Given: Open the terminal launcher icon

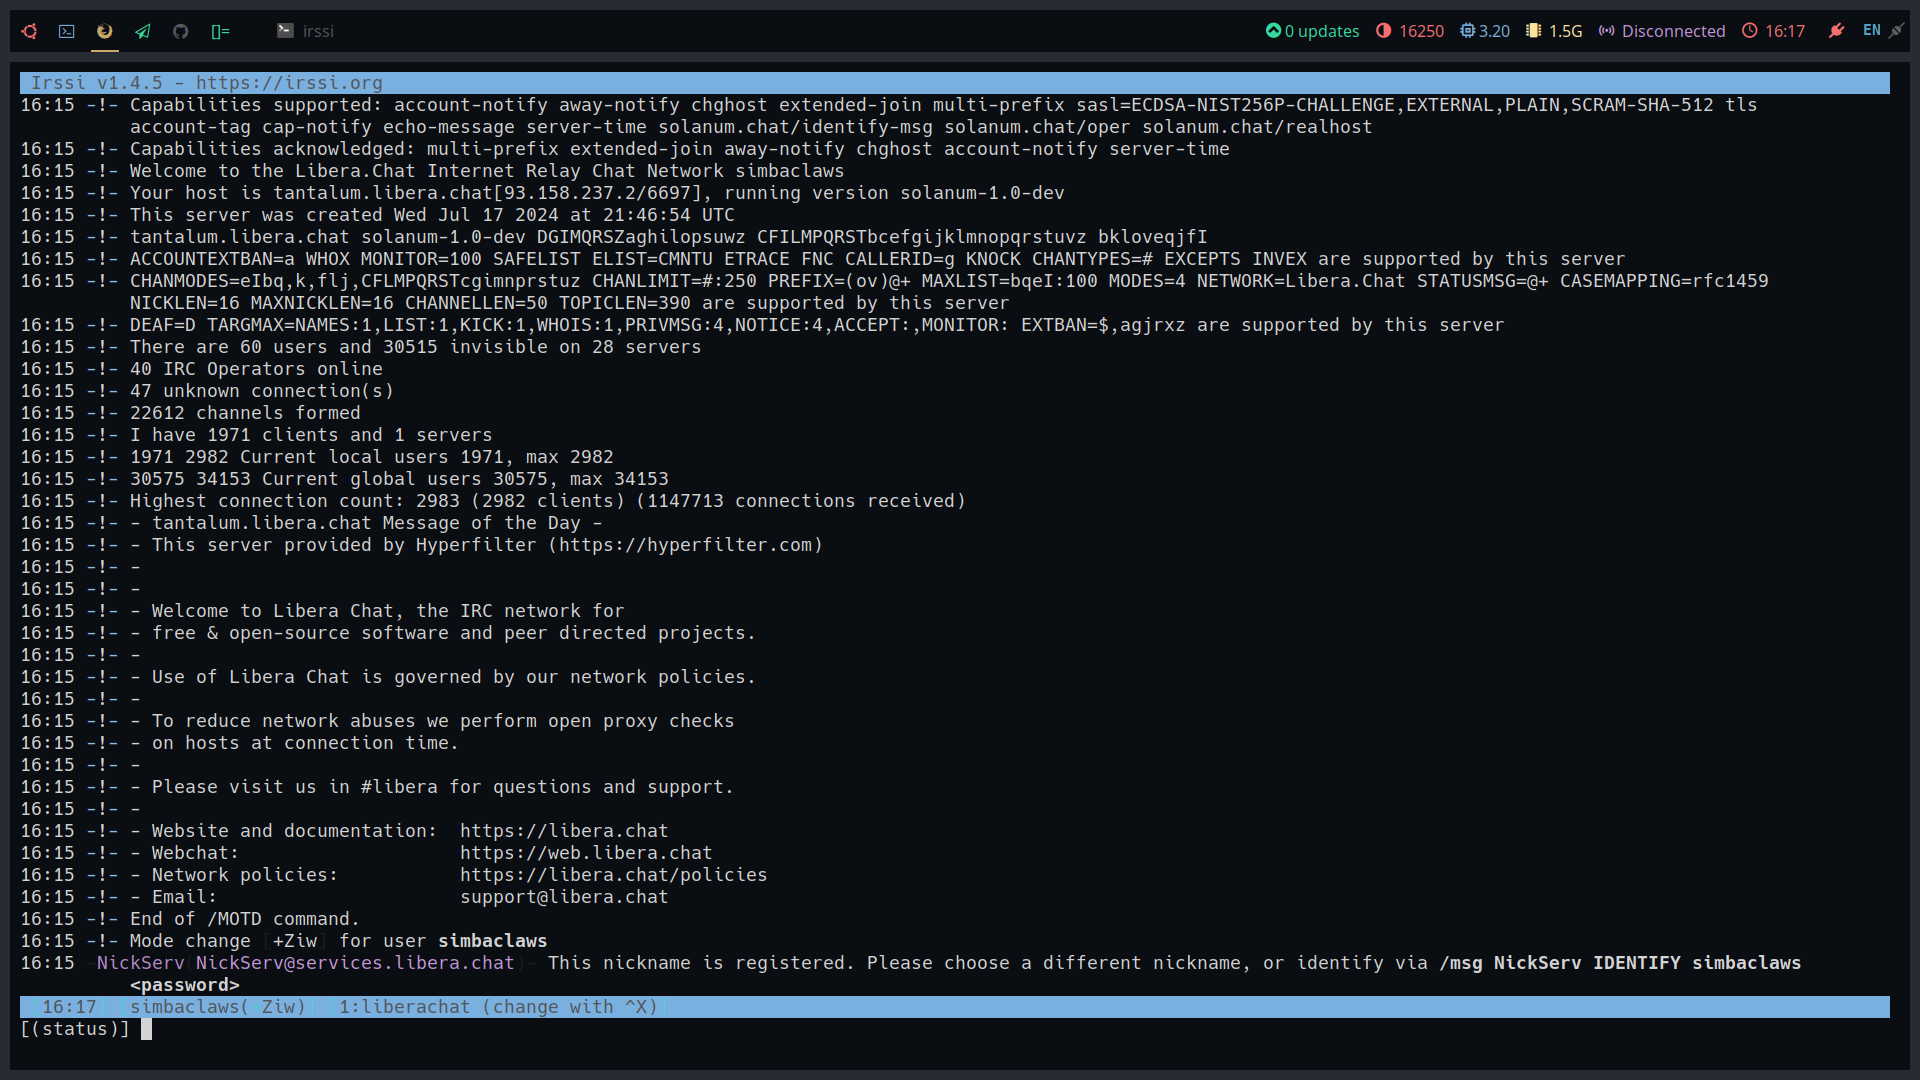Looking at the screenshot, I should click(x=67, y=31).
